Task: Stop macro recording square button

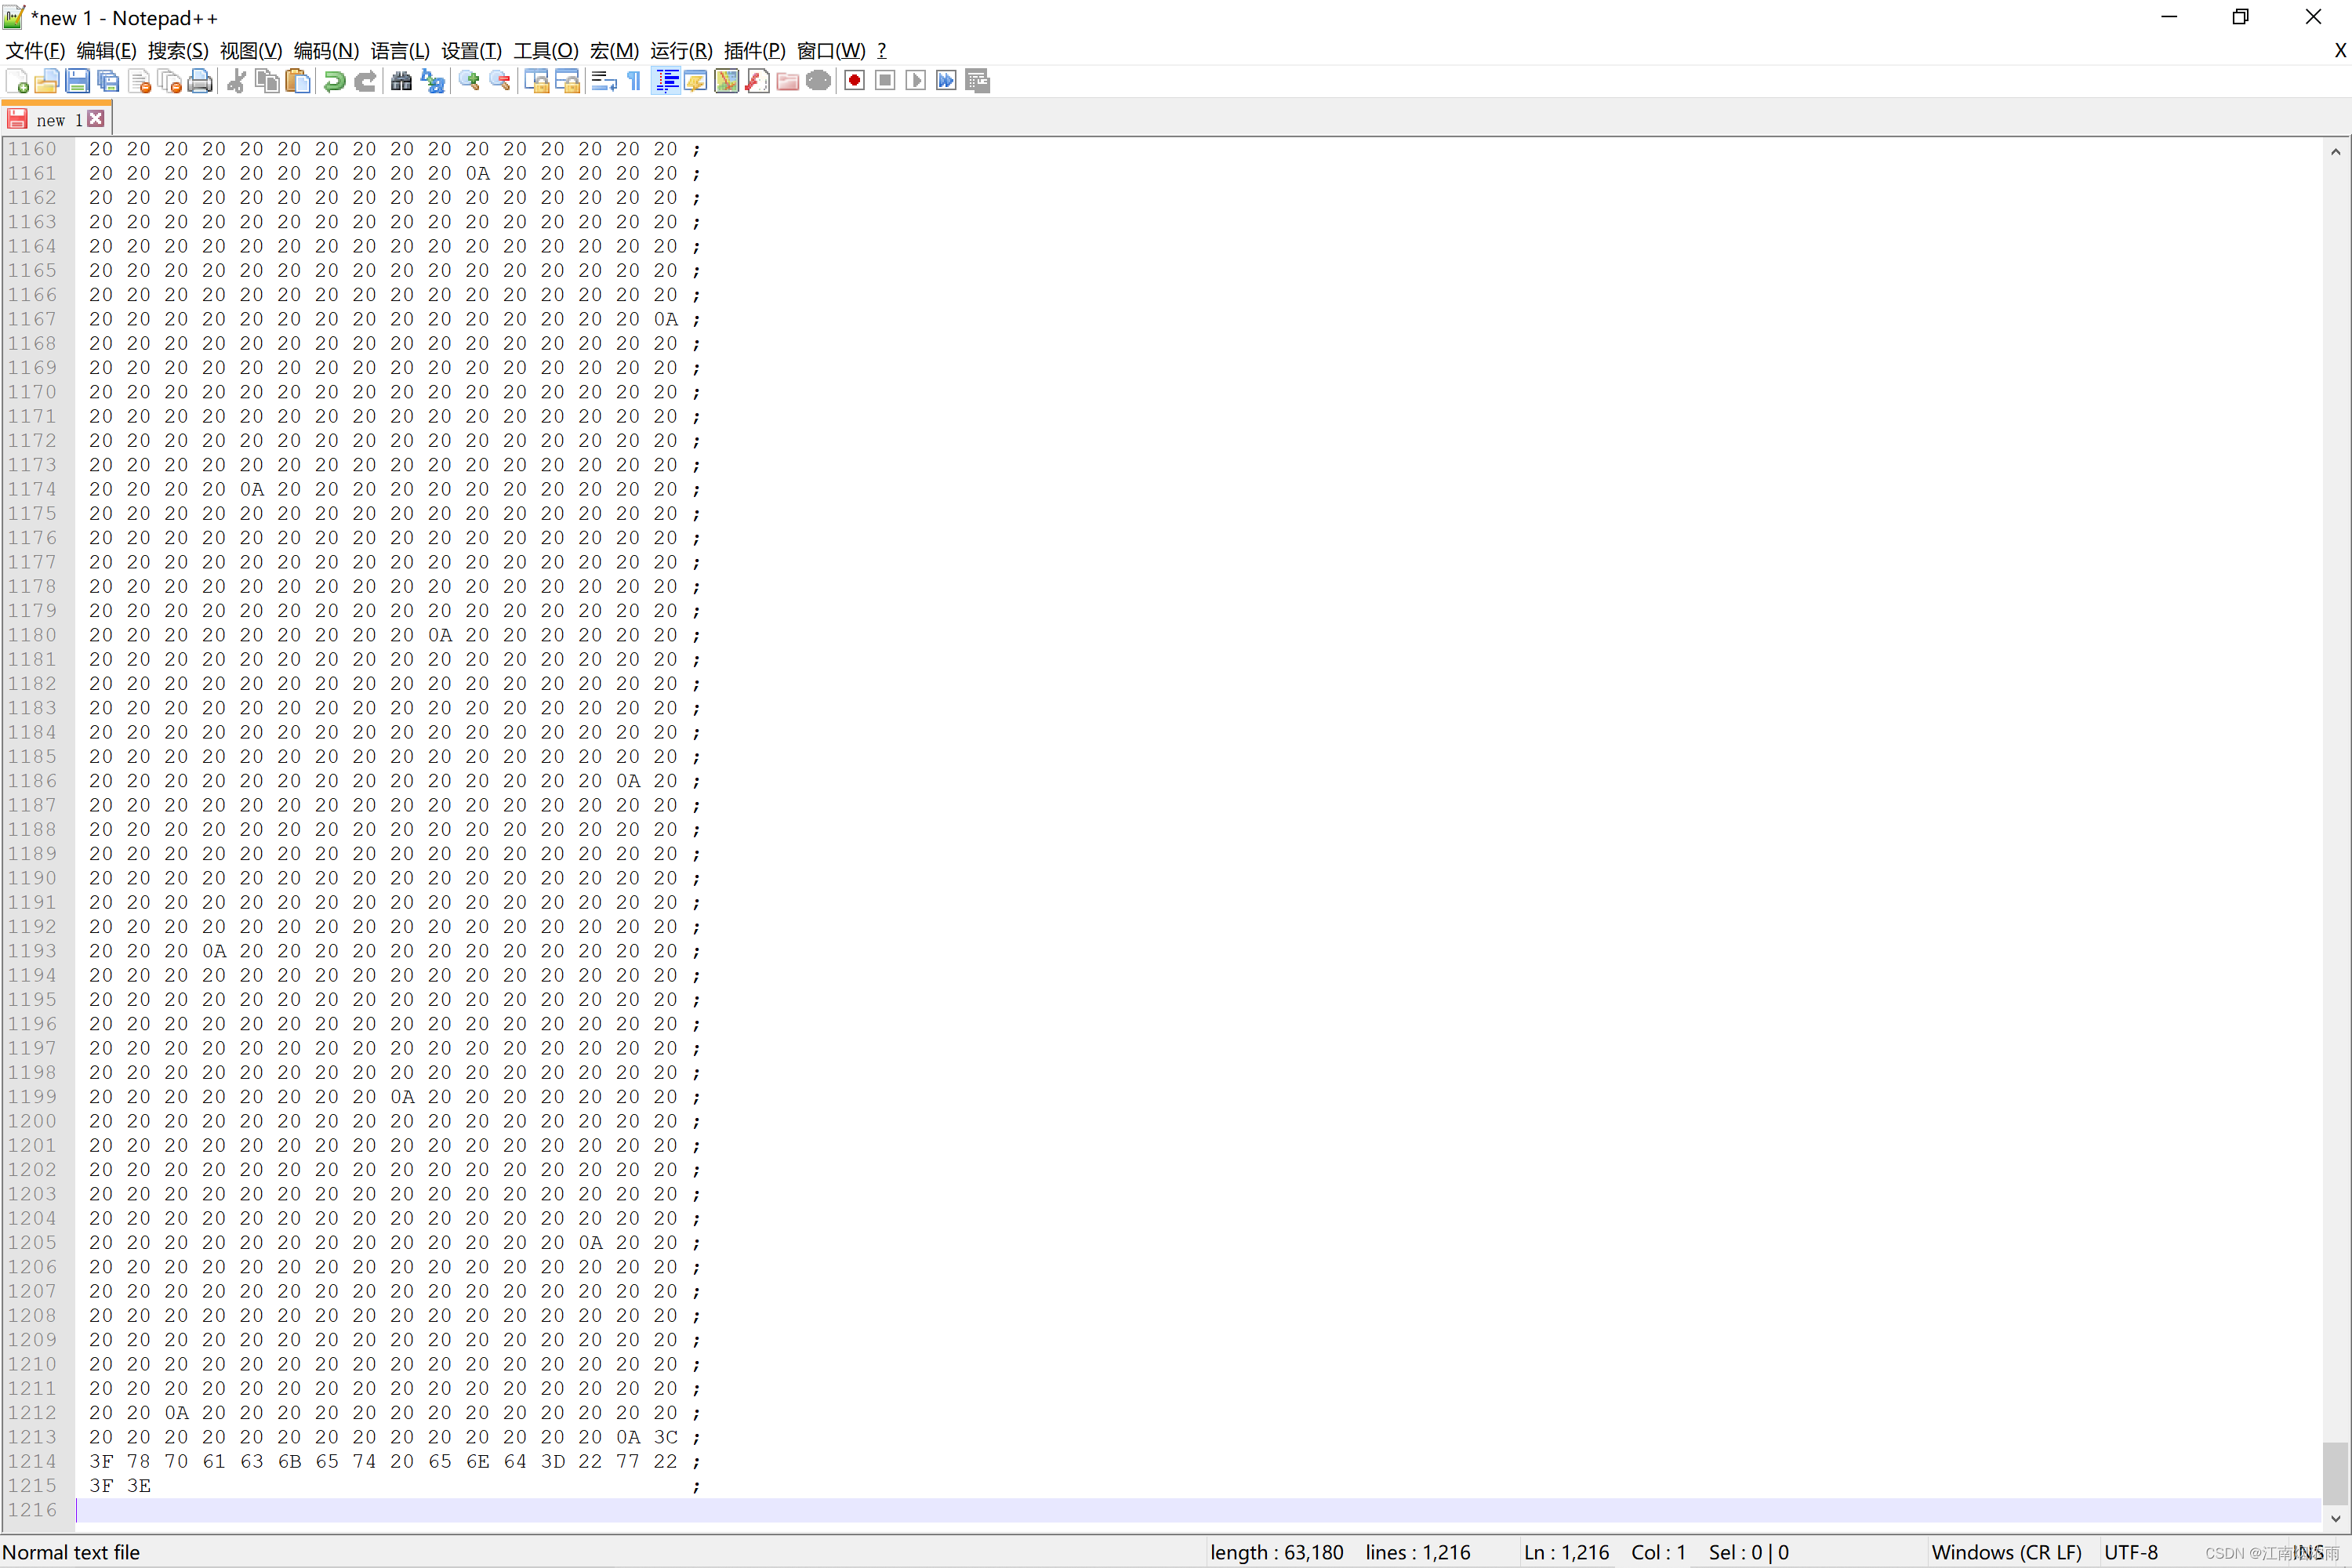Action: click(x=885, y=81)
